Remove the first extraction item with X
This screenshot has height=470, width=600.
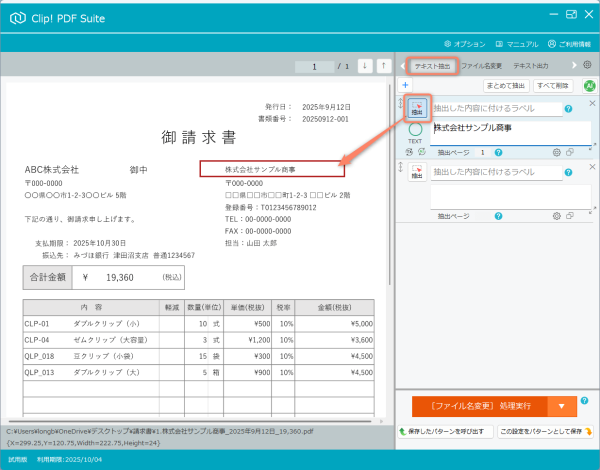pos(591,103)
